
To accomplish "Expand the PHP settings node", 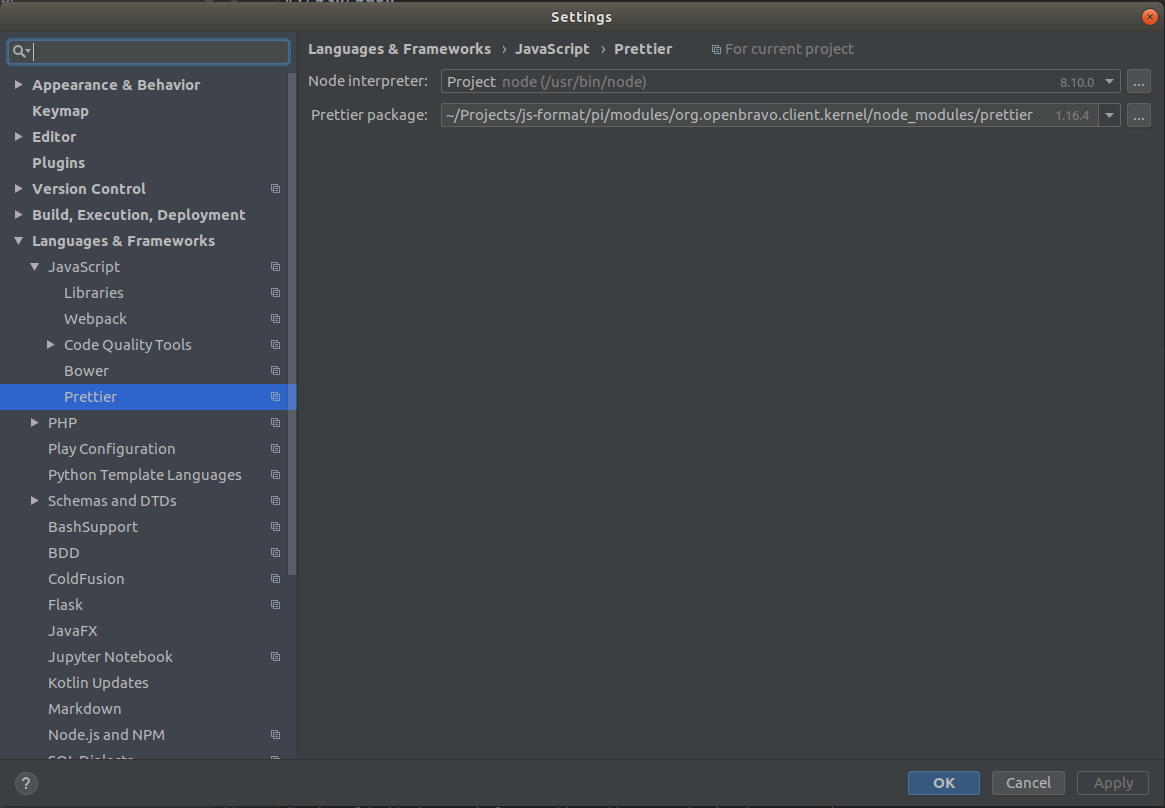I will tap(35, 423).
